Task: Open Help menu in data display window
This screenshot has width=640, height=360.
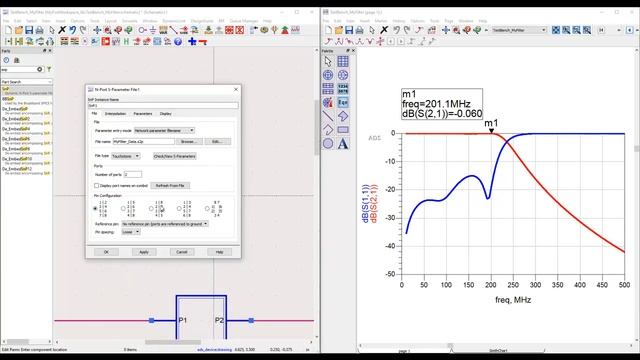Action: pos(483,21)
